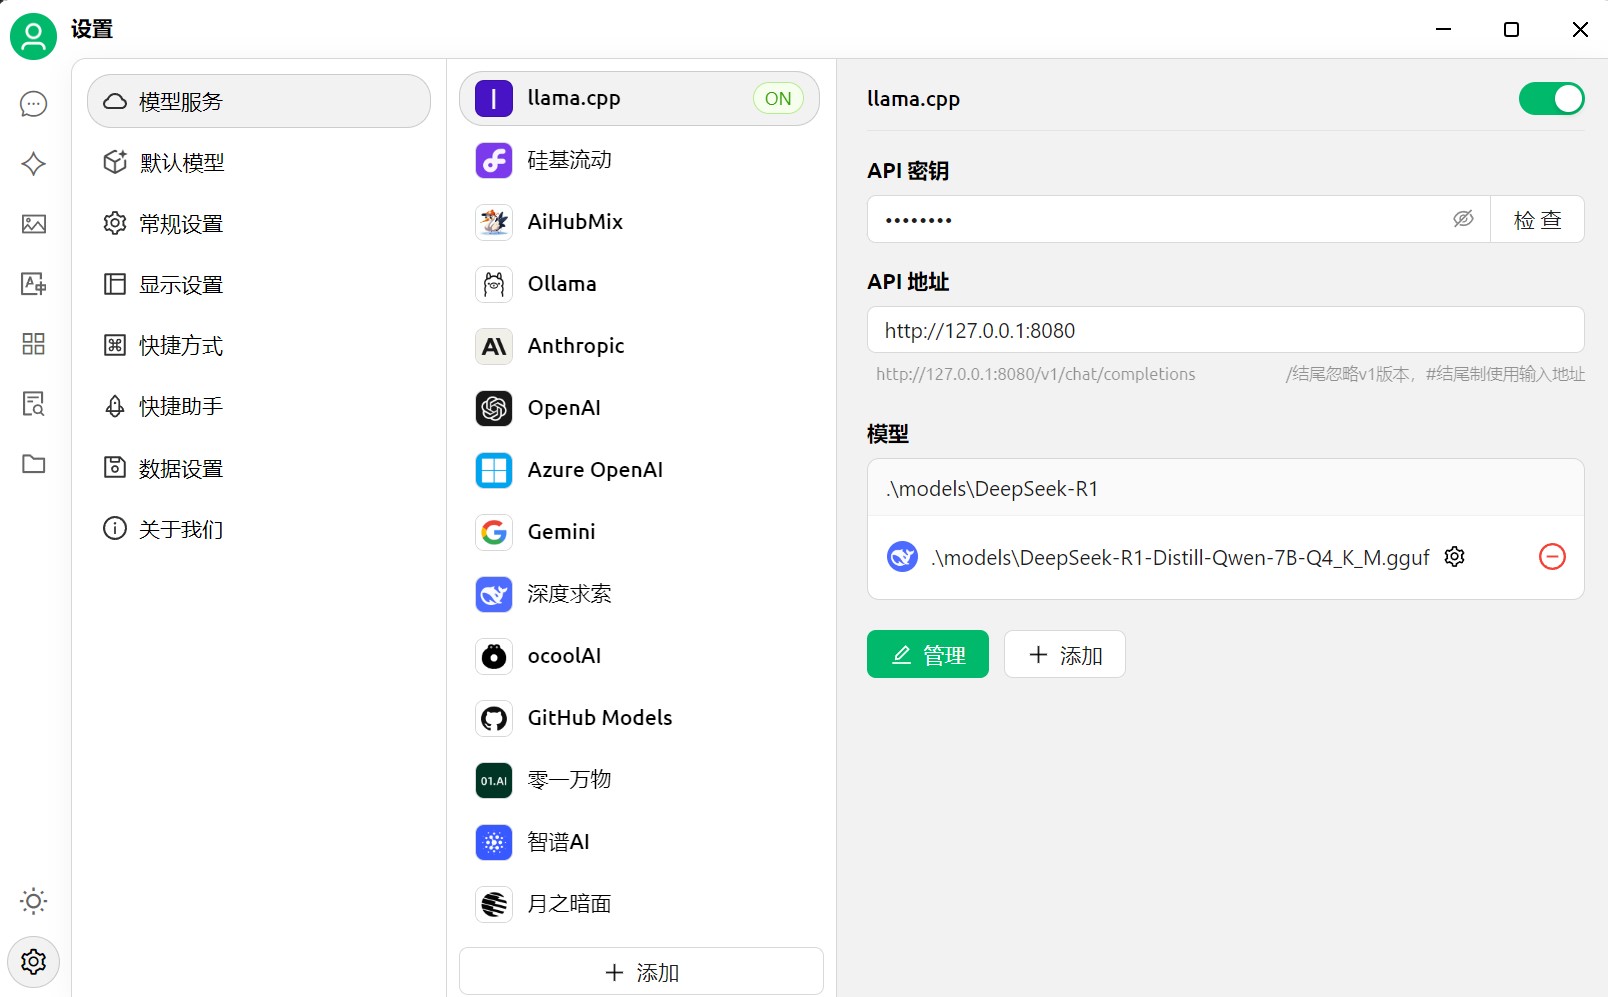The image size is (1608, 997).
Task: Select the Anthropic provider
Action: [639, 346]
